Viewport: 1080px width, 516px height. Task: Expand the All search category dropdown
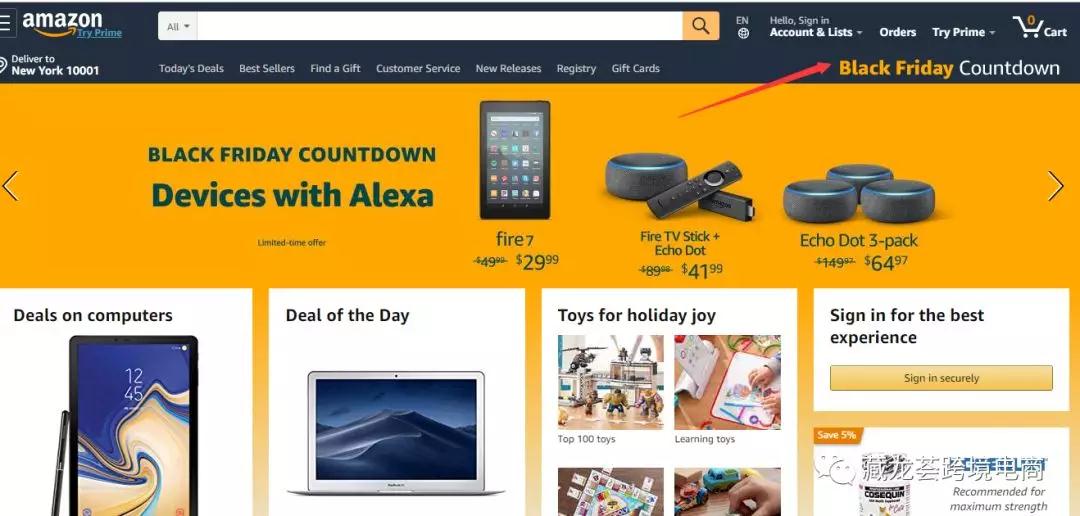click(178, 26)
